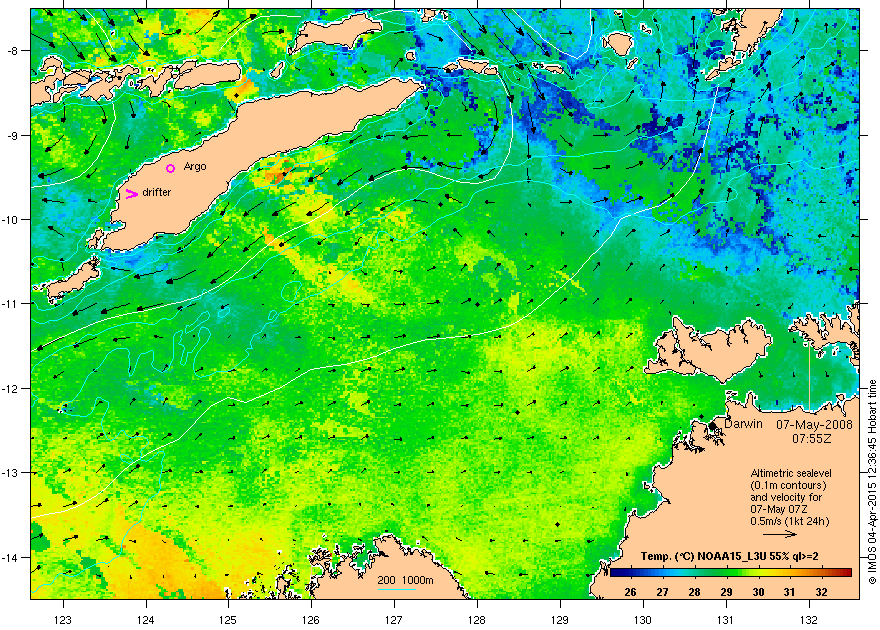Viewport: 880px width, 630px height.
Task: Click the 07:55Z time stamp
Action: [811, 439]
